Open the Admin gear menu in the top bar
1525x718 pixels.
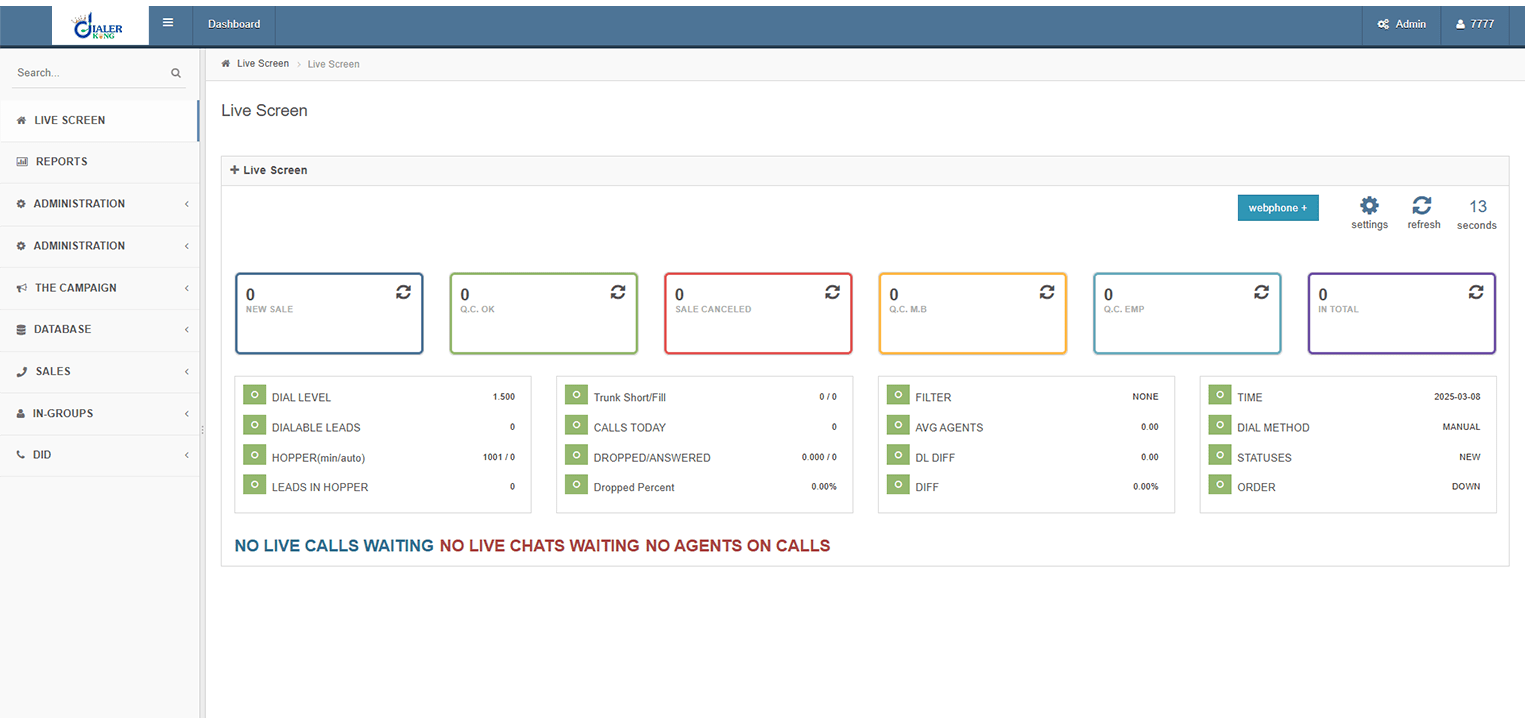coord(1400,23)
